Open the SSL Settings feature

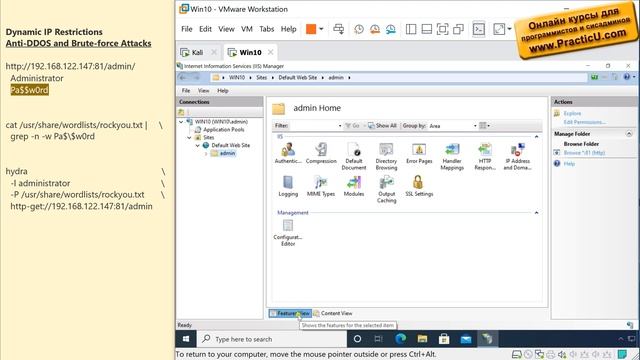419,186
